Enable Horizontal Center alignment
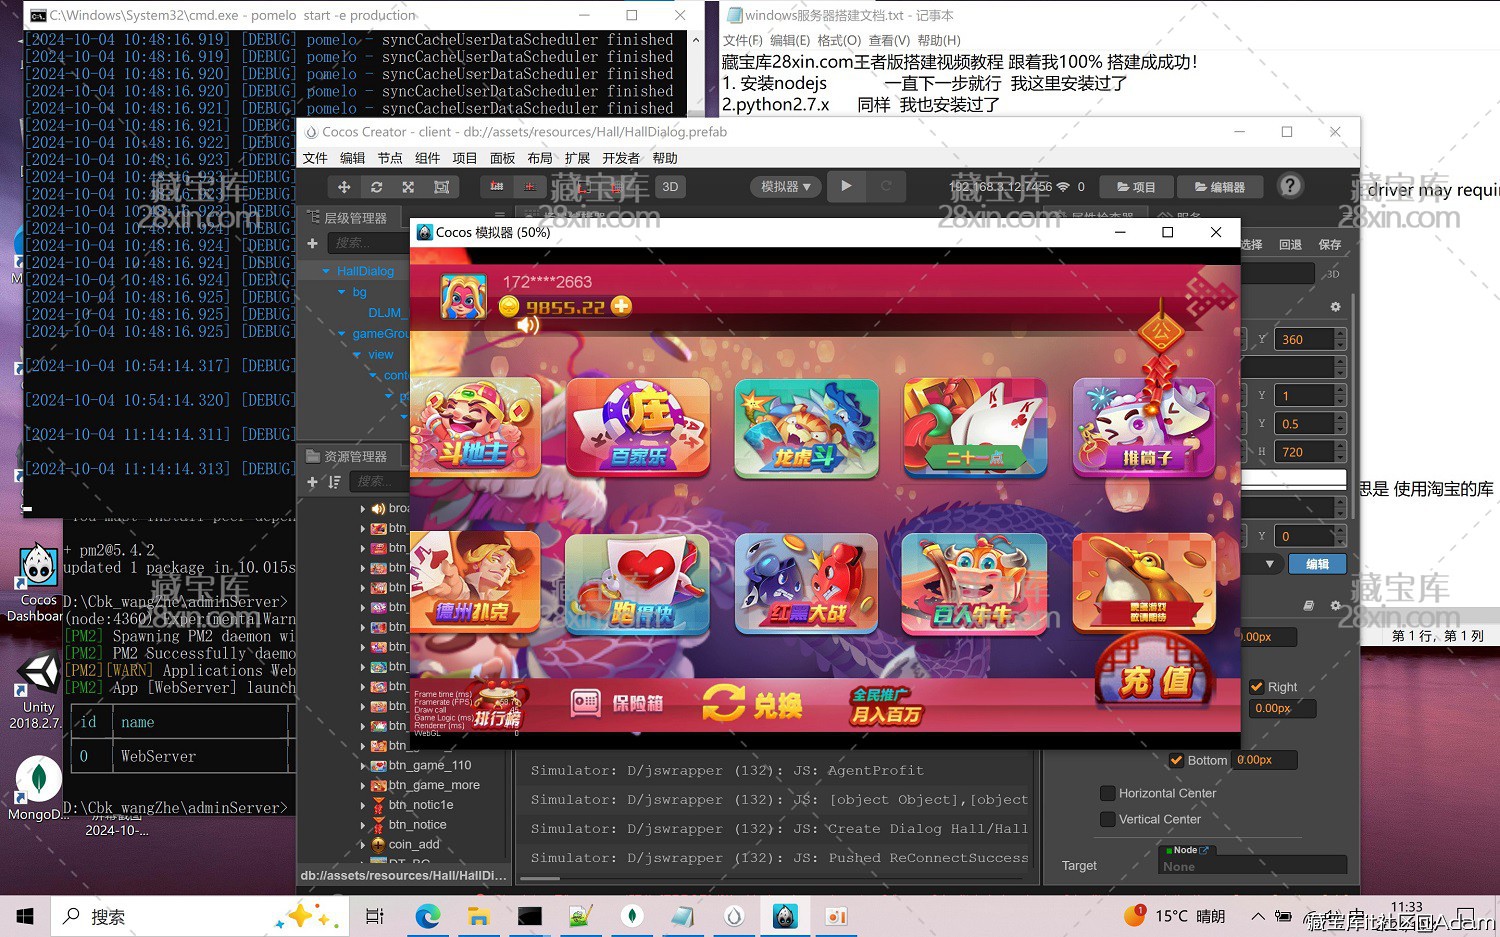Image resolution: width=1500 pixels, height=937 pixels. point(1108,793)
